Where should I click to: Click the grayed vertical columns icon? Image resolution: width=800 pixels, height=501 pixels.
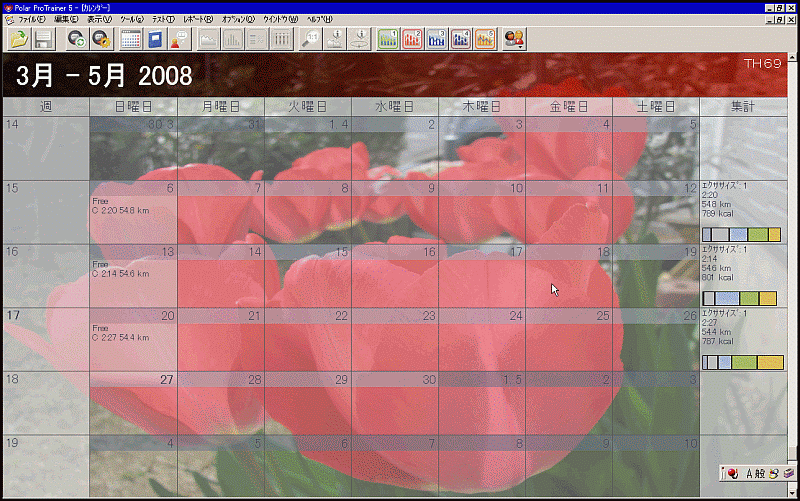[282, 39]
